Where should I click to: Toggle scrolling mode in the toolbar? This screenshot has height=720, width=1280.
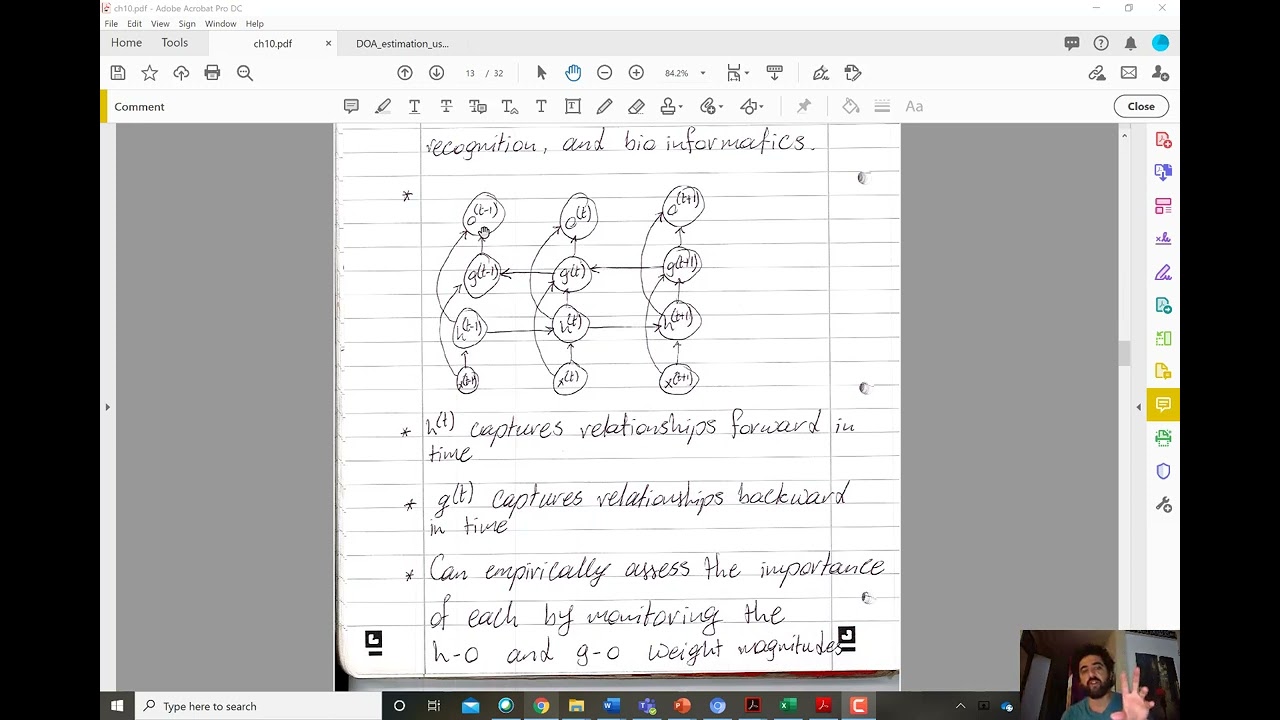click(774, 73)
